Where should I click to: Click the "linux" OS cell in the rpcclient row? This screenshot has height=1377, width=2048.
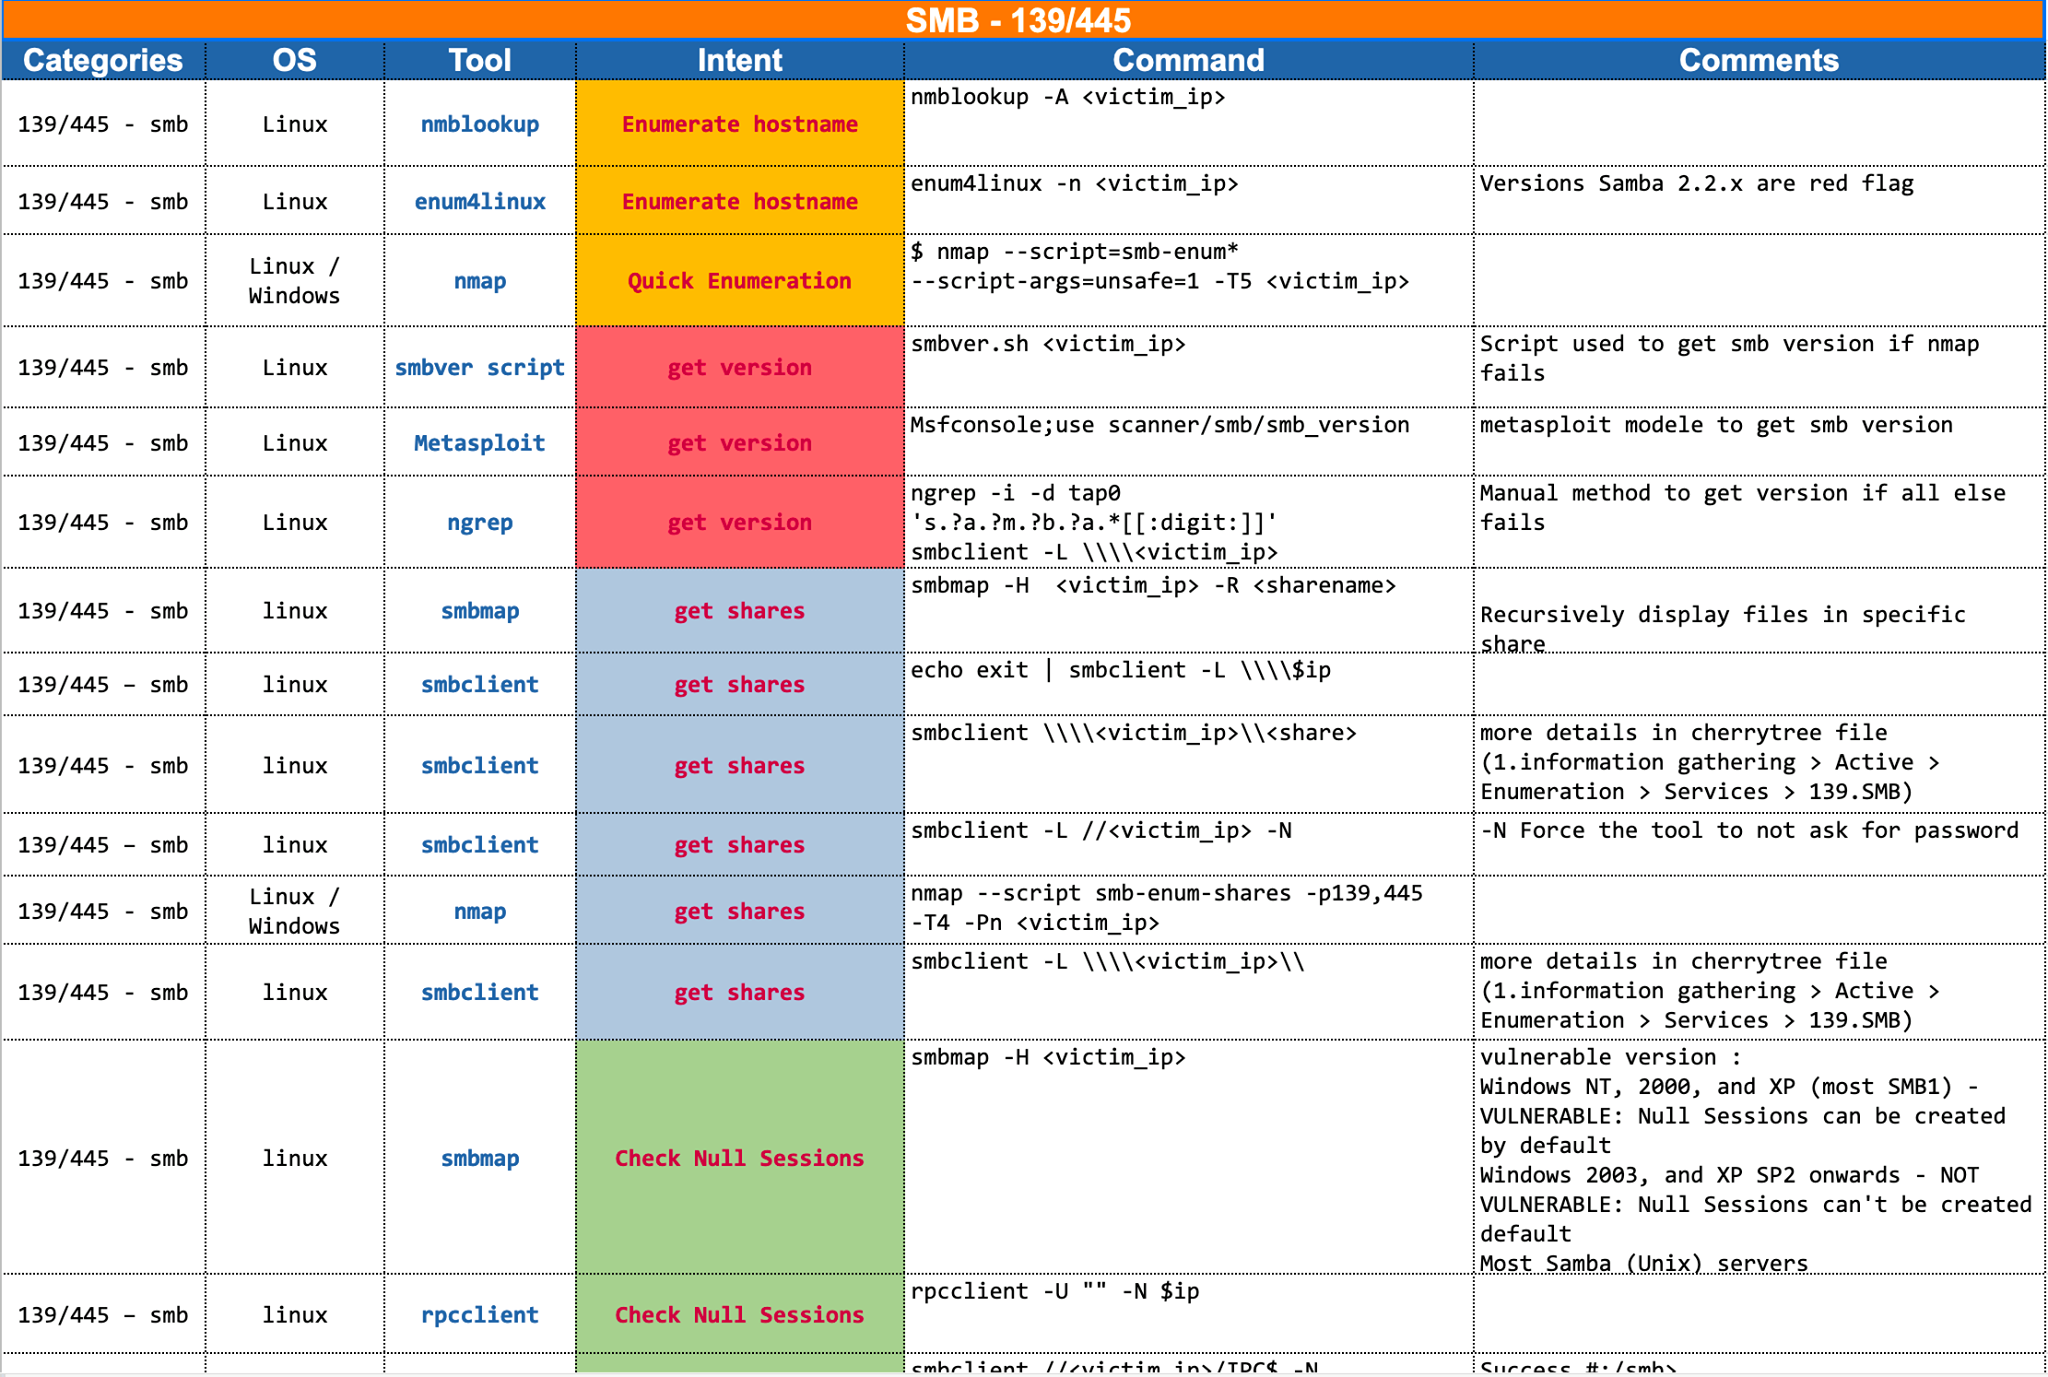(295, 1314)
